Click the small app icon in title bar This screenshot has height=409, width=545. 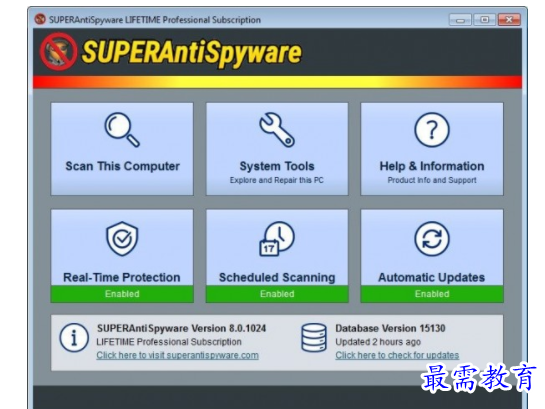click(x=40, y=19)
